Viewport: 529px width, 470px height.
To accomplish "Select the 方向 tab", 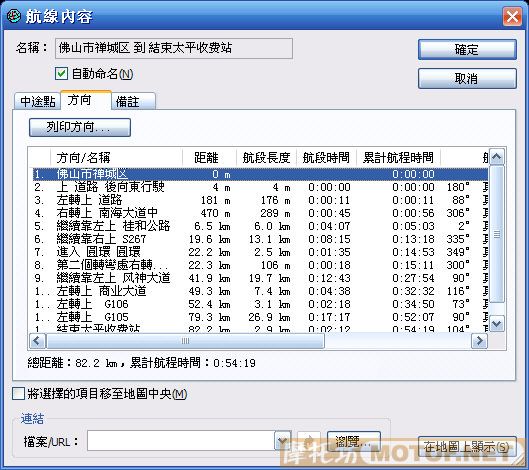I will coord(86,100).
